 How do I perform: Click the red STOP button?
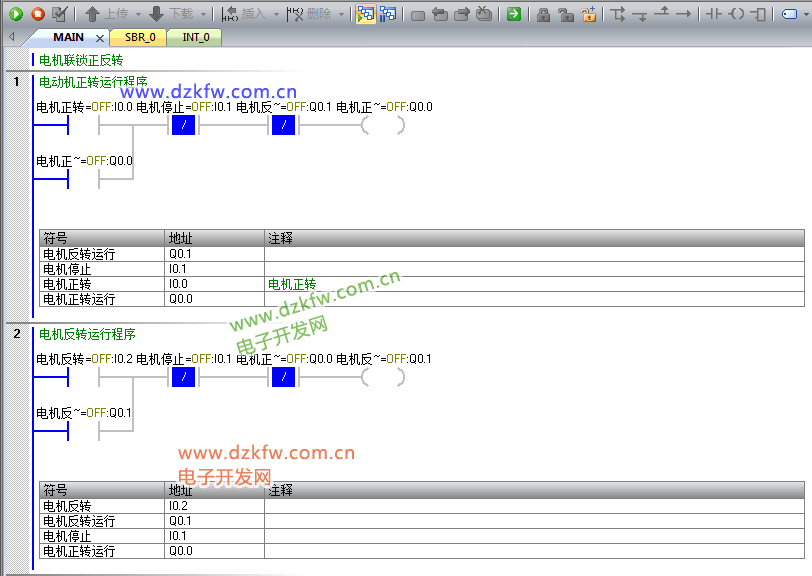38,14
